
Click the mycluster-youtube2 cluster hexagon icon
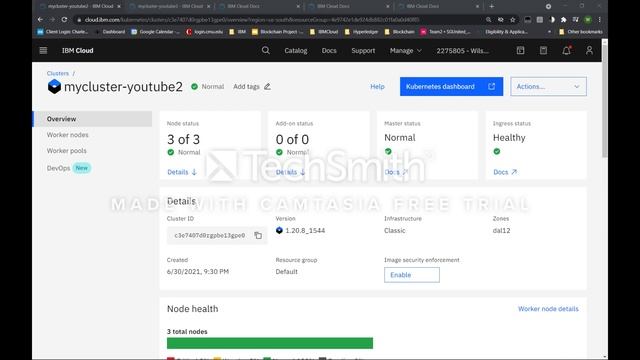pyautogui.click(x=54, y=87)
